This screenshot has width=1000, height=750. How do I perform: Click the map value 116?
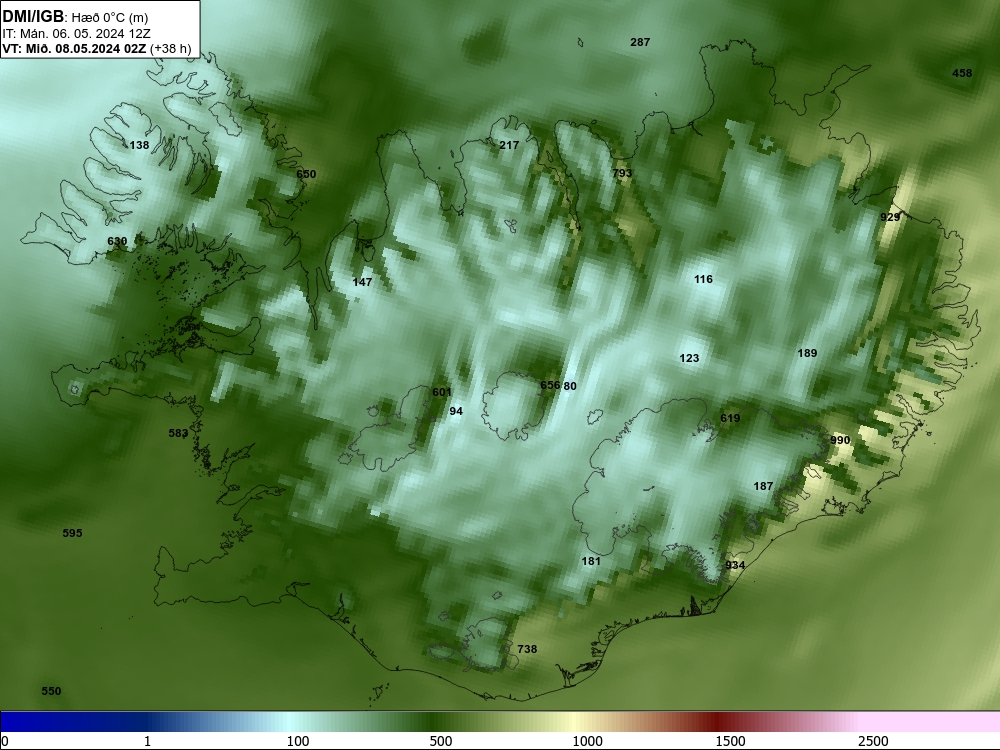[703, 279]
